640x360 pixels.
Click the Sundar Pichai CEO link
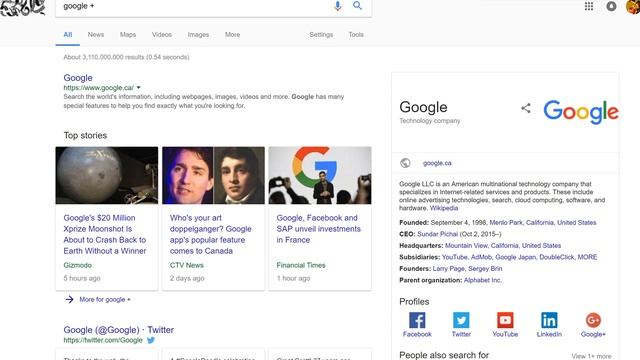pyautogui.click(x=438, y=234)
